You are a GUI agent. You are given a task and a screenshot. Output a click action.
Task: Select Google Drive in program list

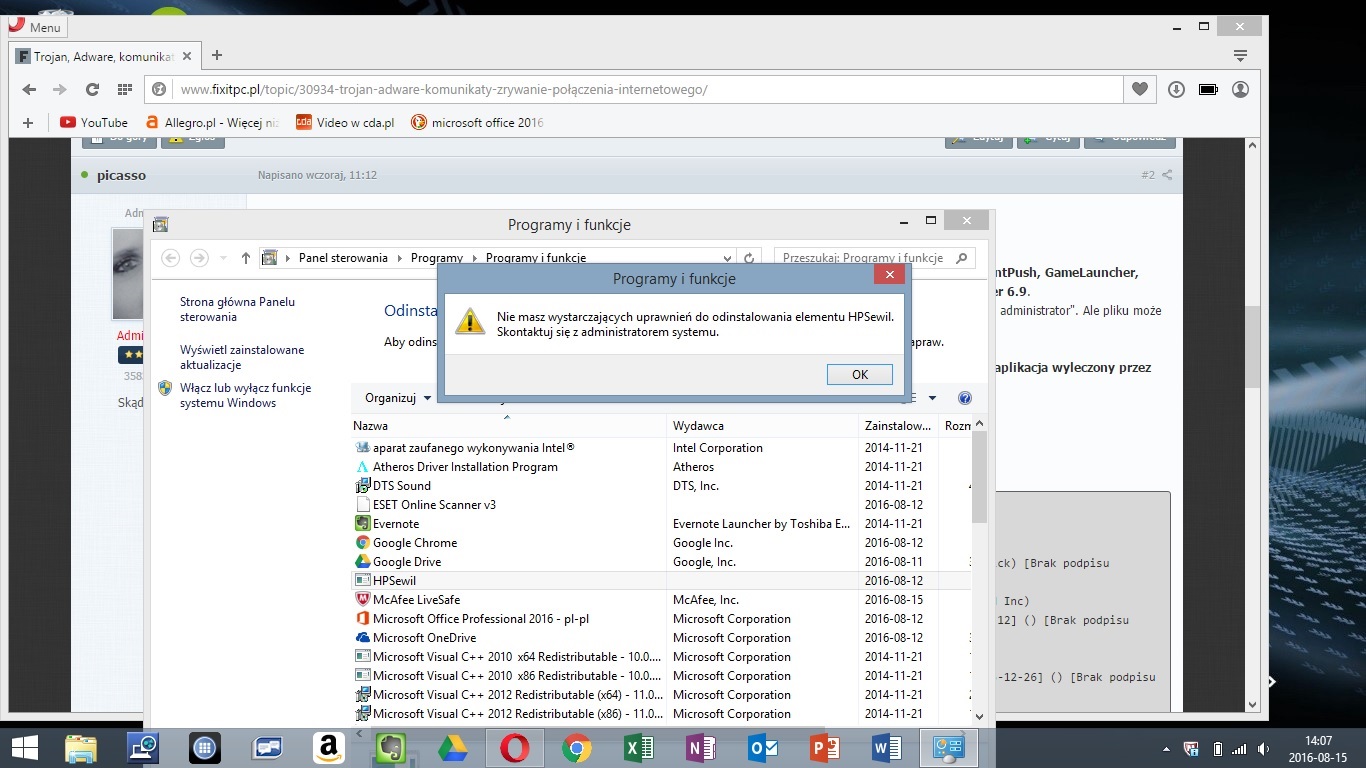click(x=661, y=561)
